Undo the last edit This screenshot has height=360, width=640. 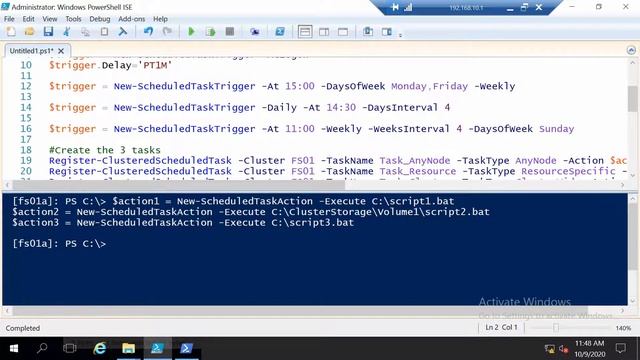point(148,31)
